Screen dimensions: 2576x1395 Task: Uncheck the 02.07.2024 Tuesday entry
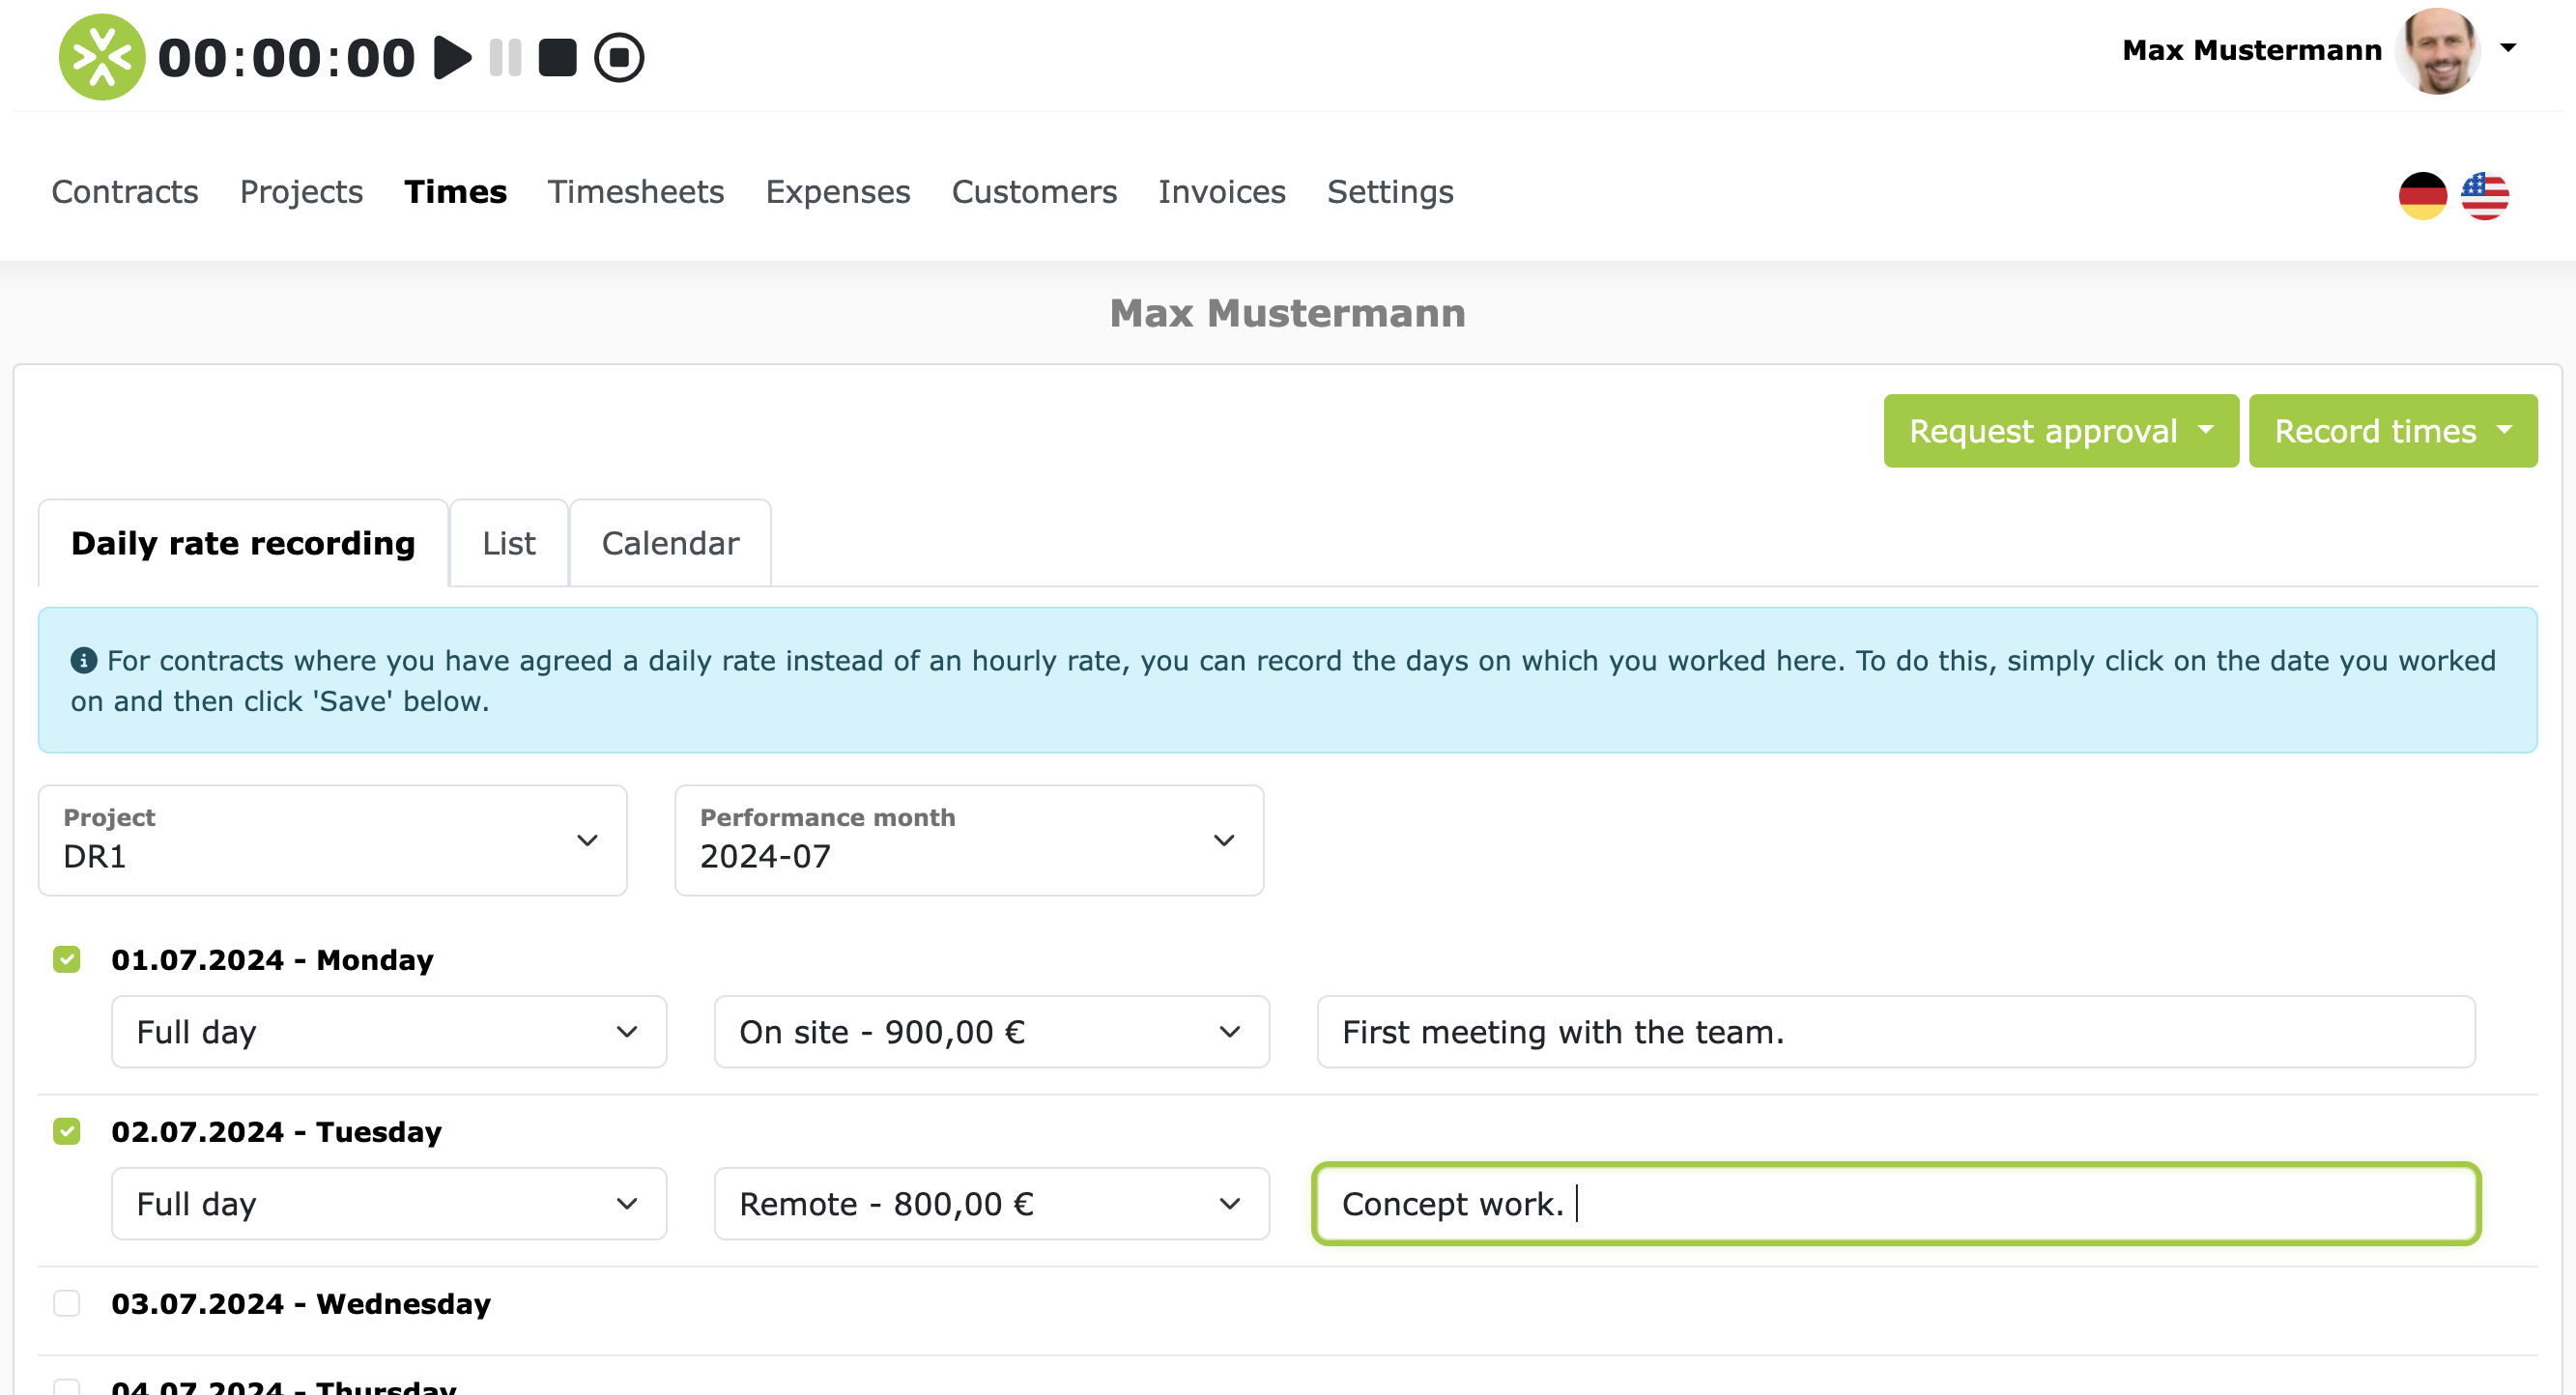point(67,1131)
